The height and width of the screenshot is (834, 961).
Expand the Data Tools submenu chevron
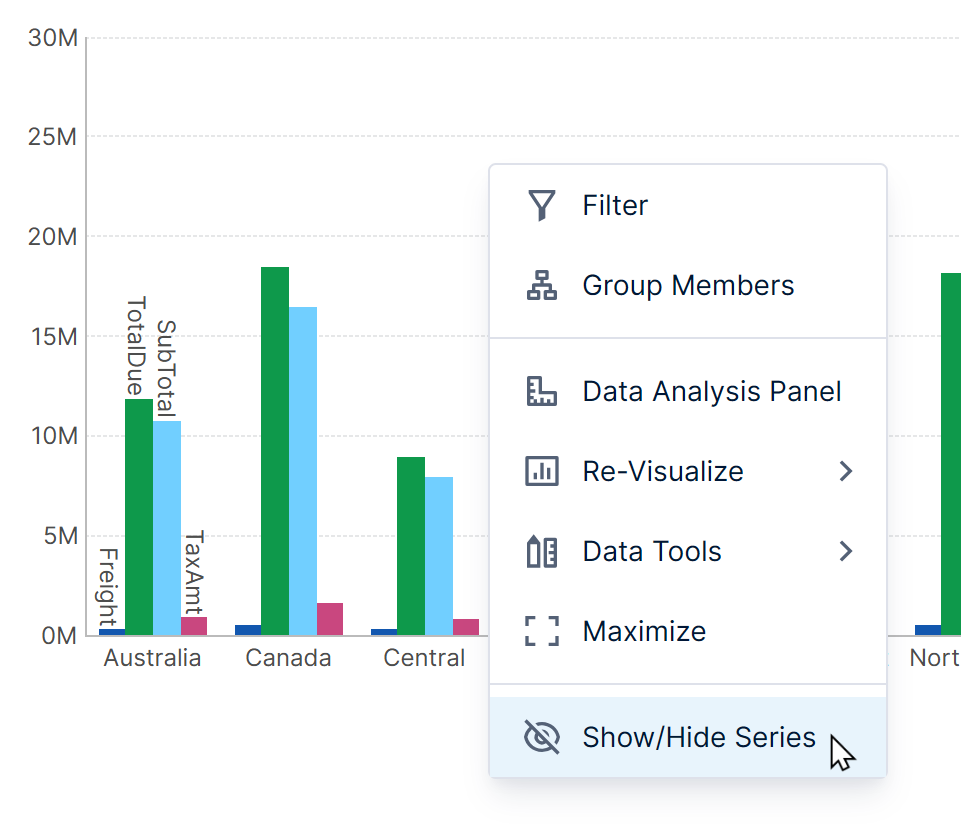[846, 552]
